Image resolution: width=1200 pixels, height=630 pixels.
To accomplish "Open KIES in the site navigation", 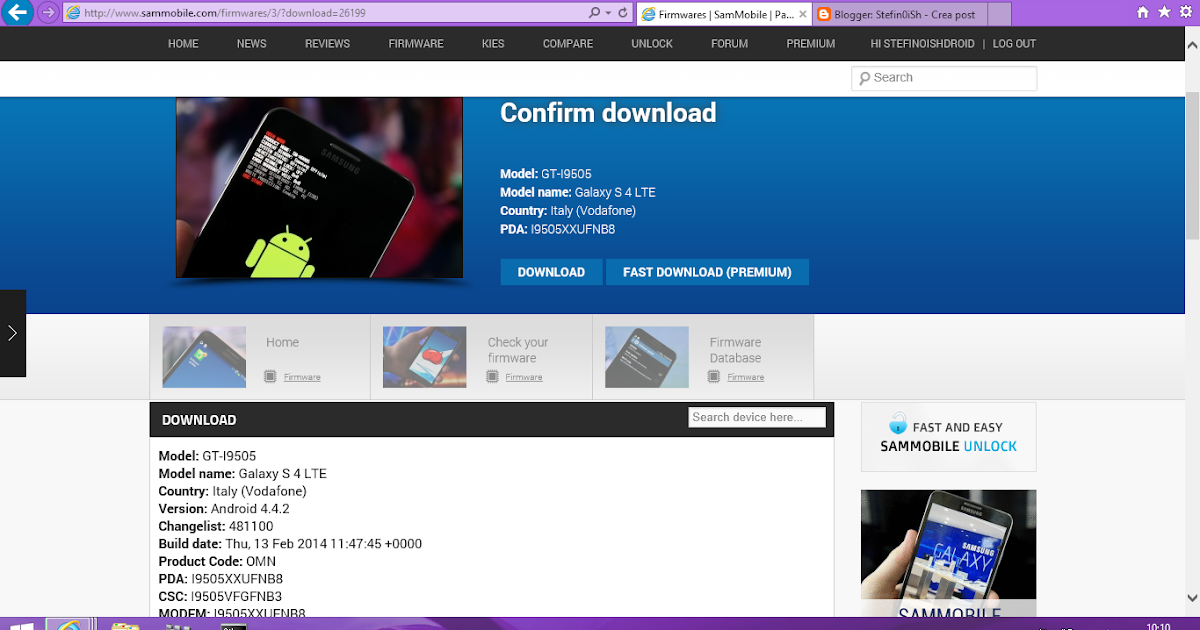I will (493, 44).
